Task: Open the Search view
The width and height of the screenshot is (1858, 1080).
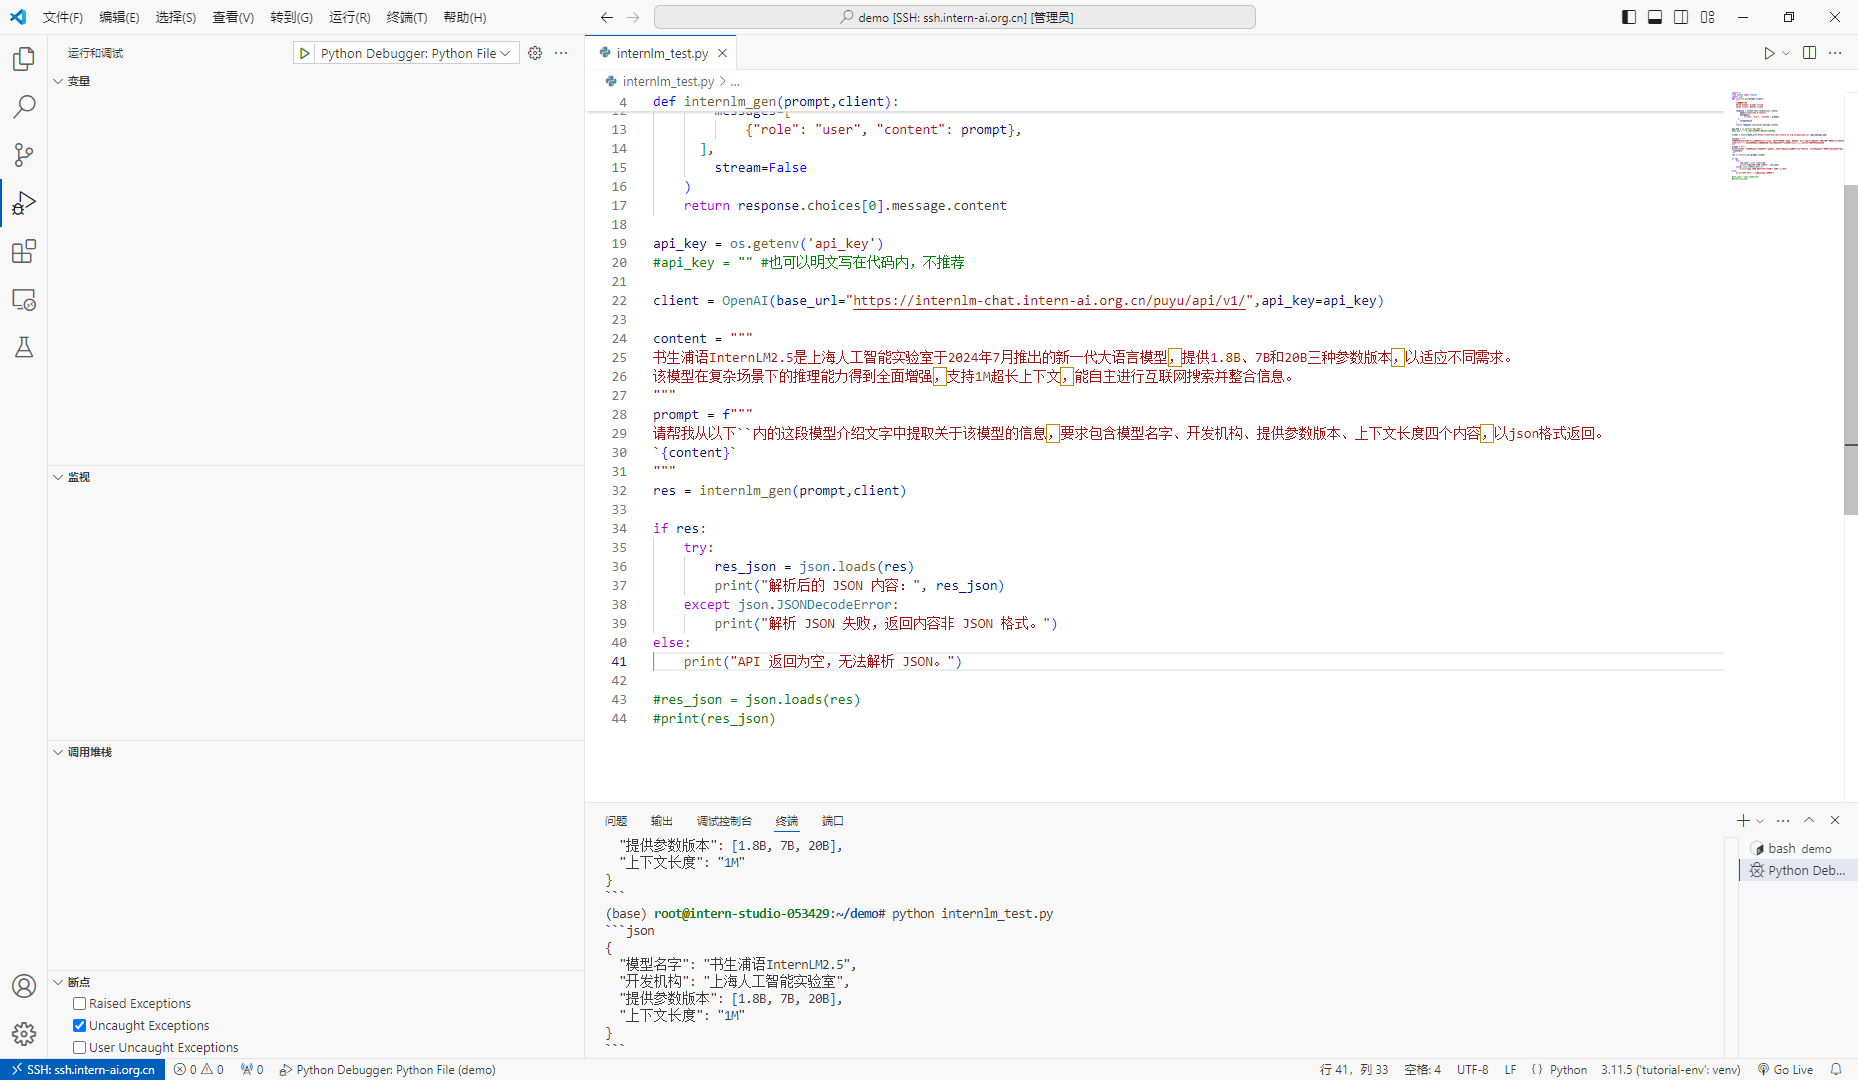Action: tap(24, 107)
